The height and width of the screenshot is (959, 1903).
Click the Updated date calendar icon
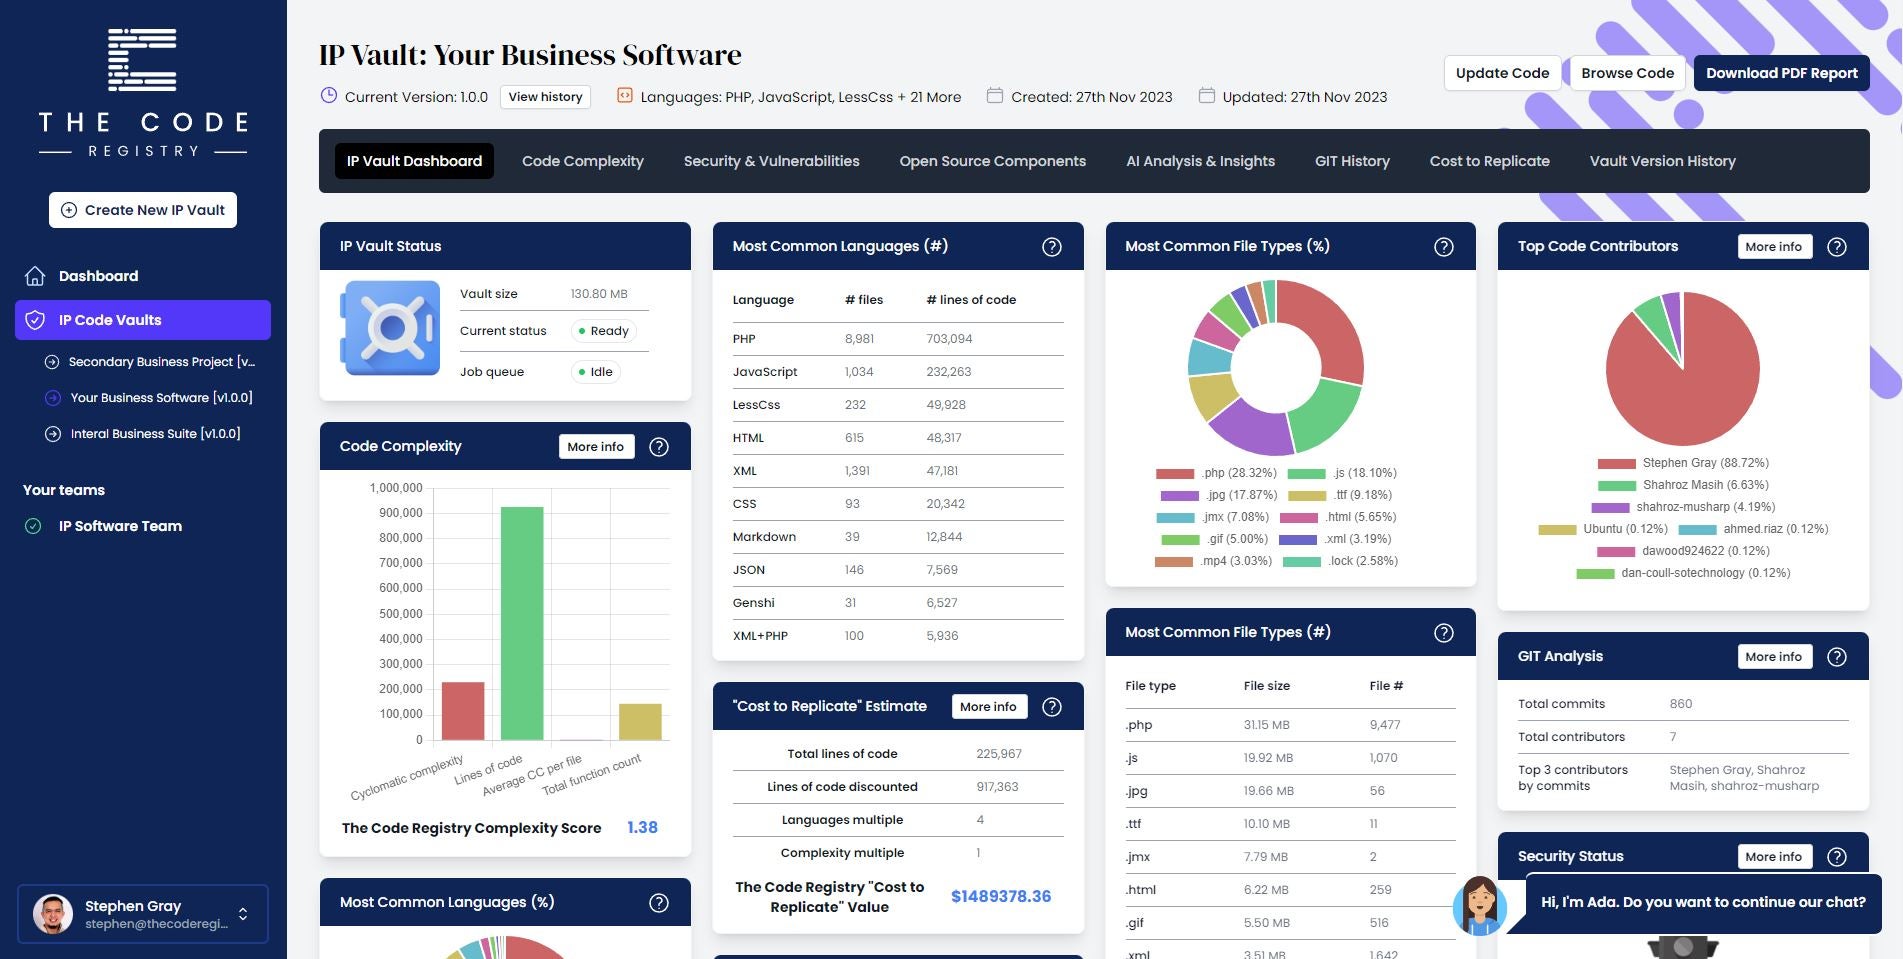pos(1206,96)
